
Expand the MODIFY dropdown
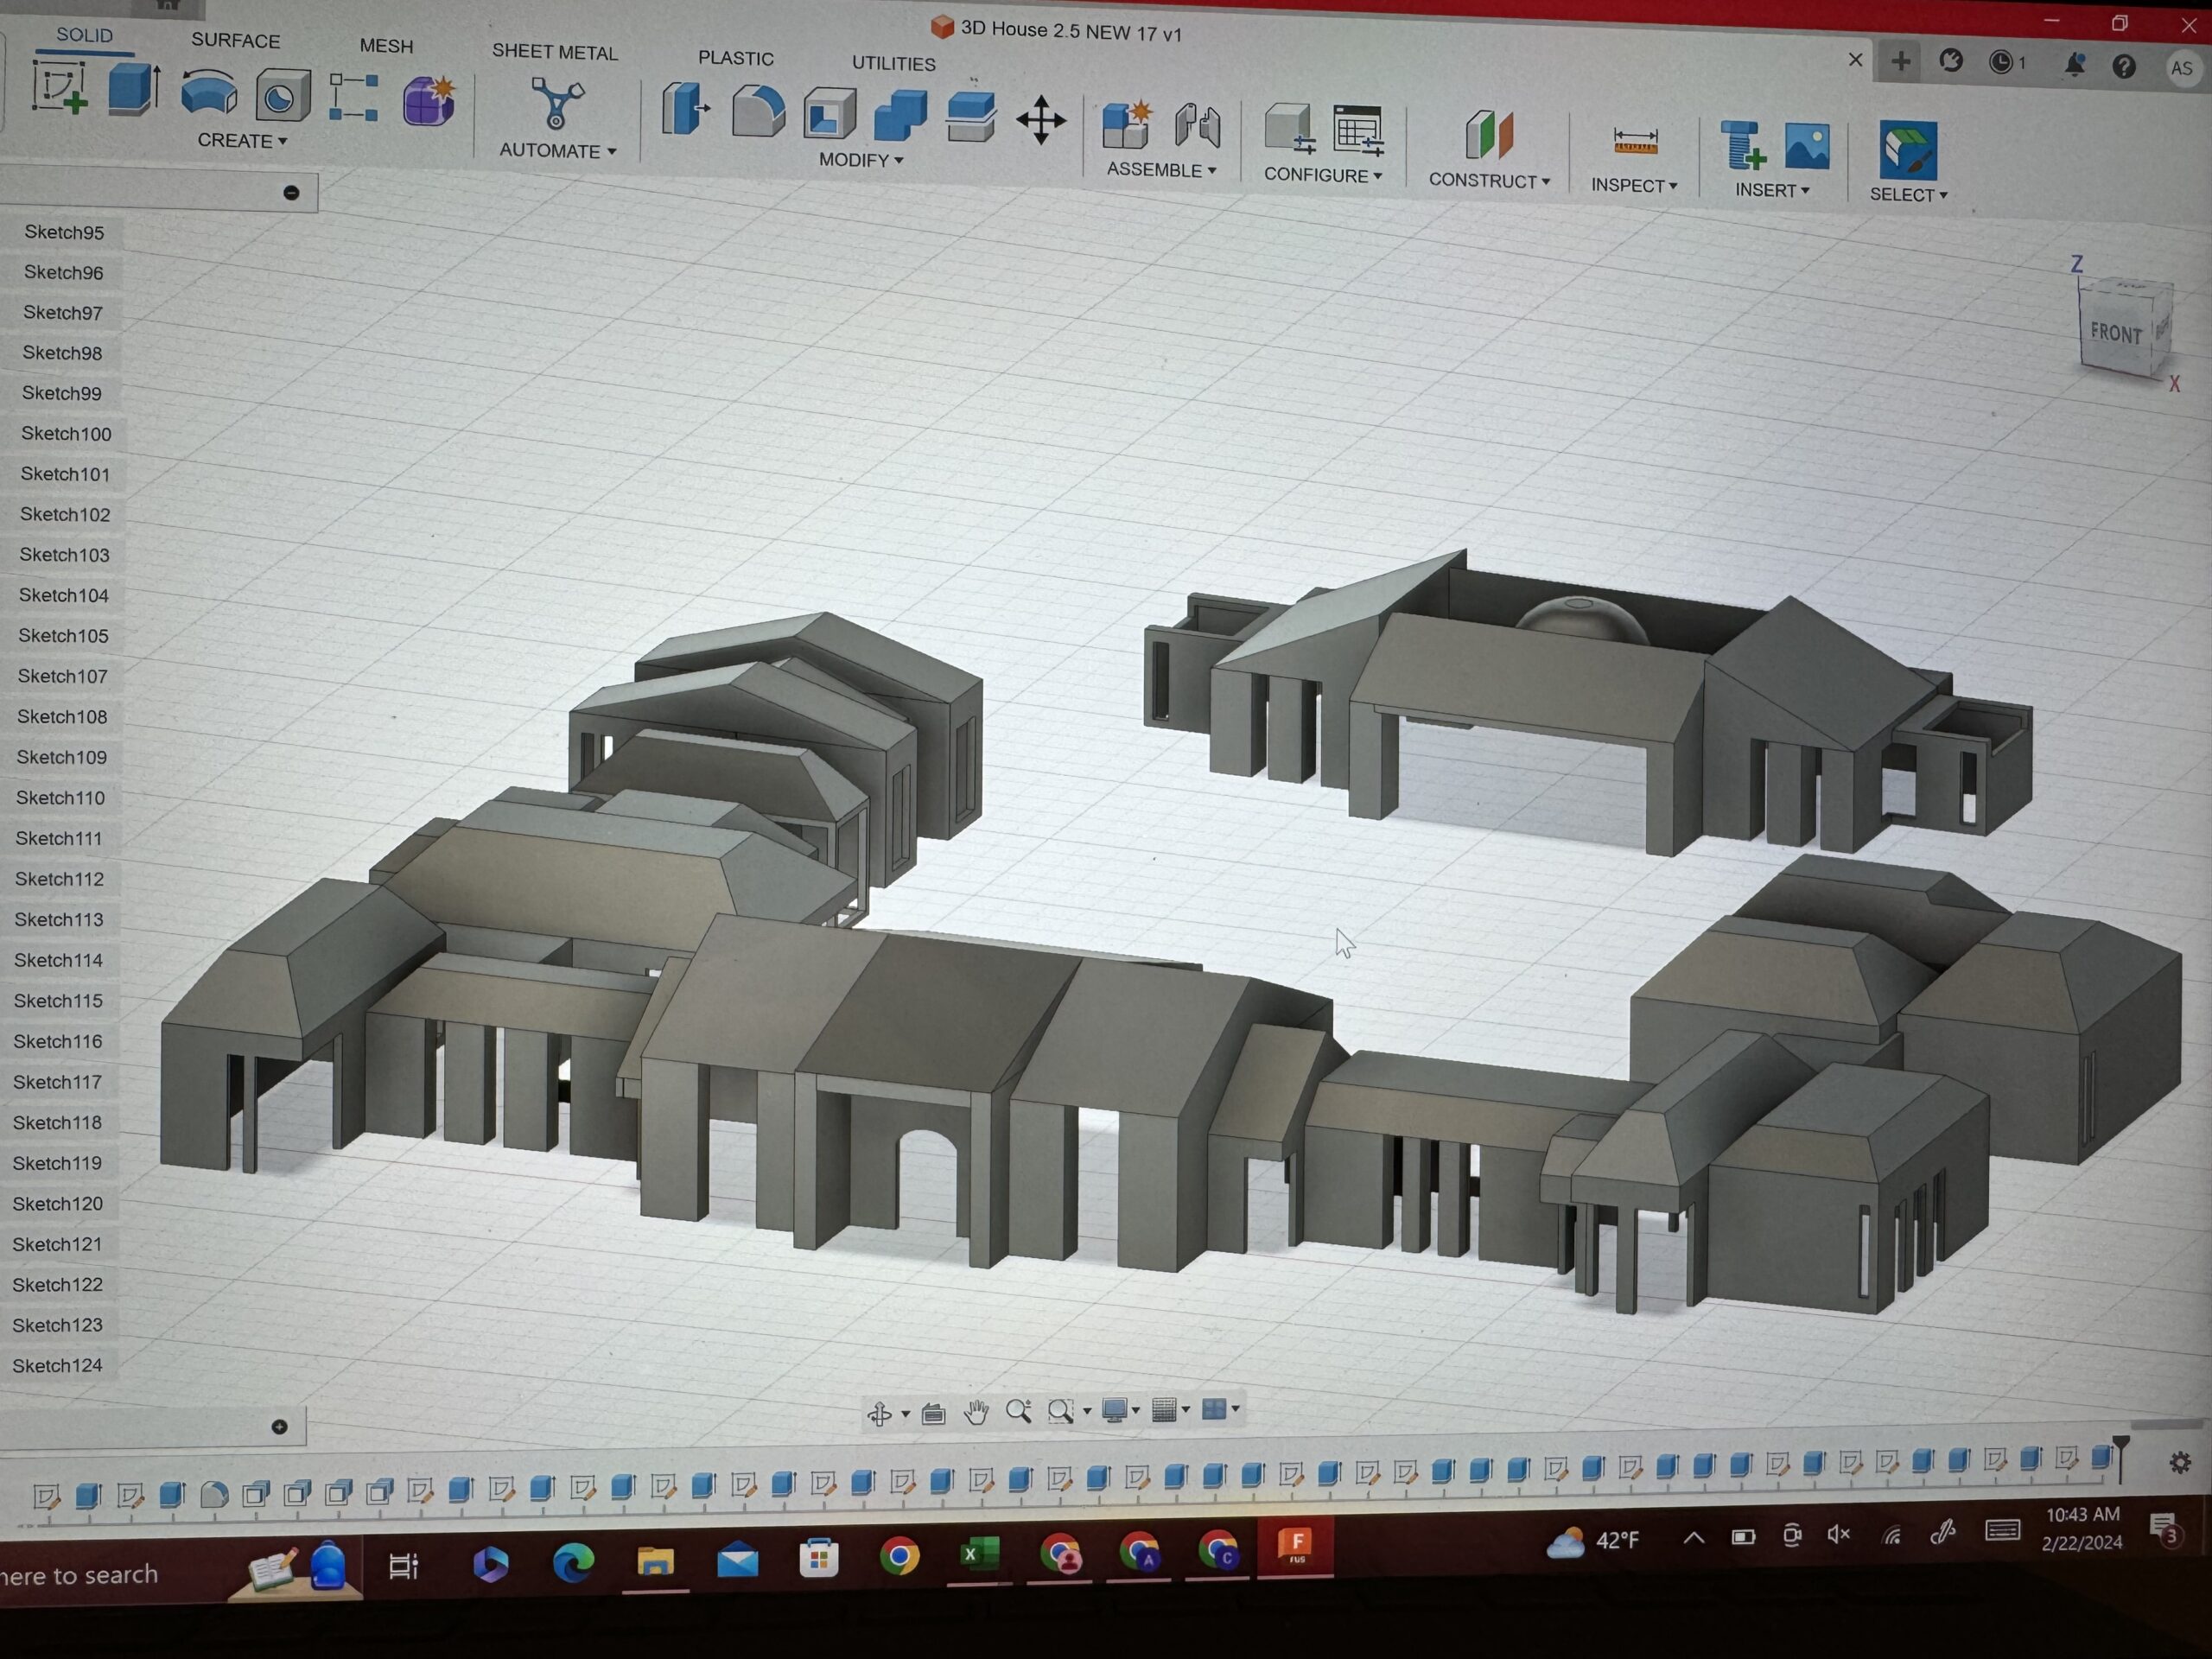pyautogui.click(x=860, y=160)
